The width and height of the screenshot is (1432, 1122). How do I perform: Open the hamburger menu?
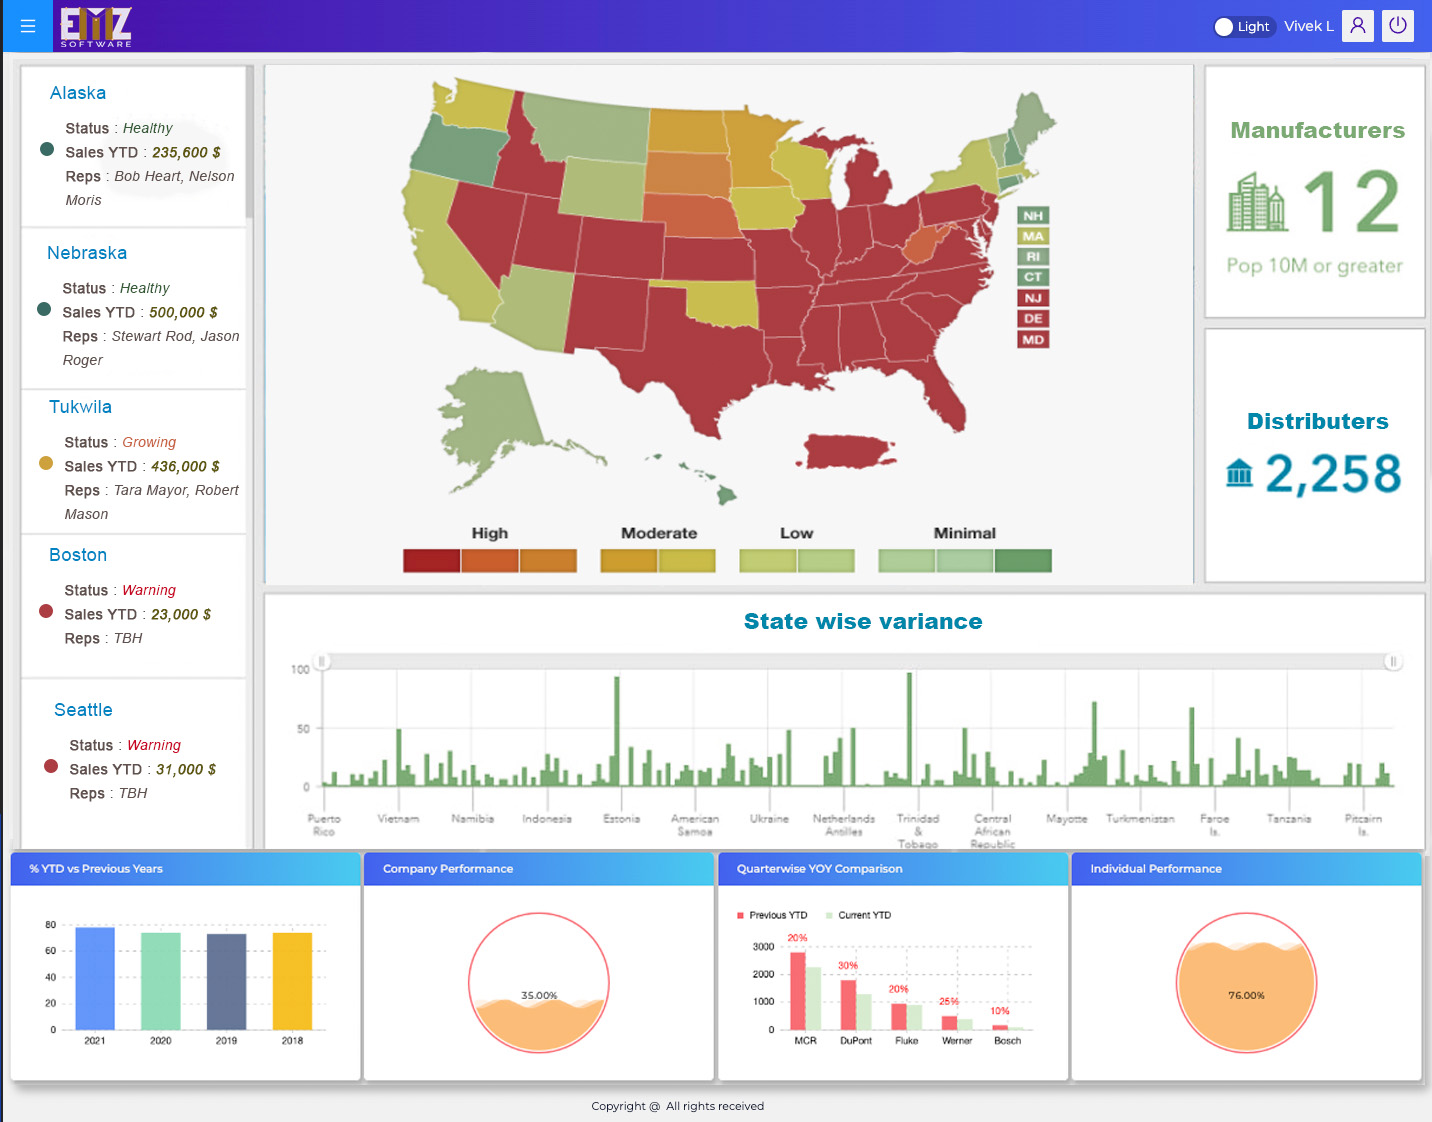[x=28, y=26]
